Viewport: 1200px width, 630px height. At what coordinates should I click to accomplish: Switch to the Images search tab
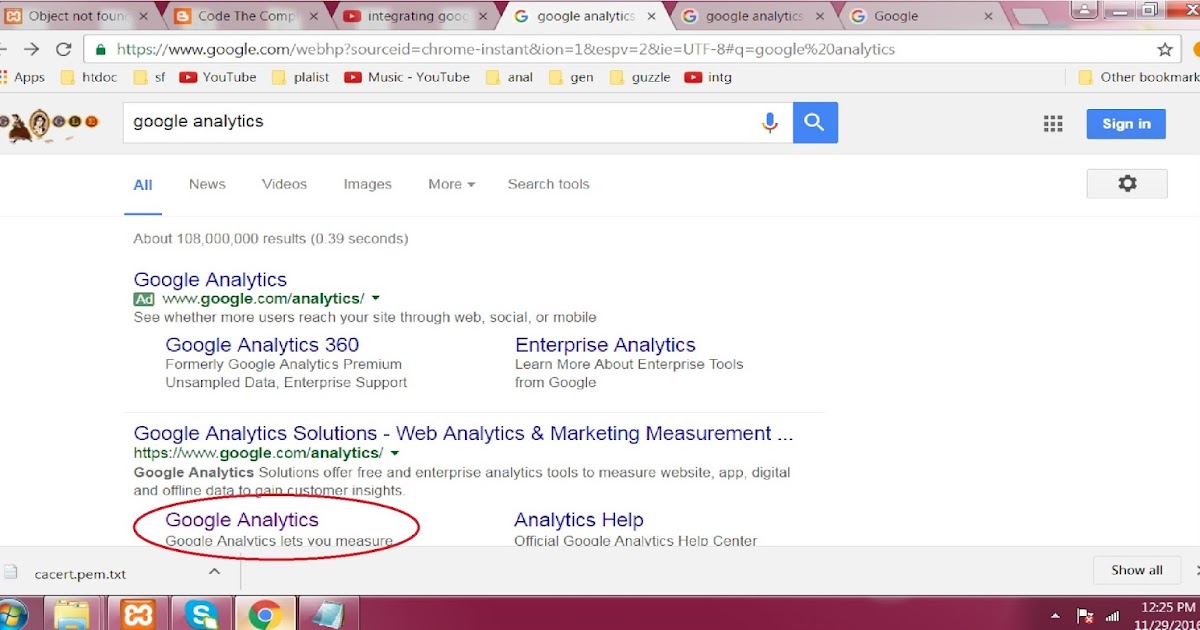[x=367, y=184]
